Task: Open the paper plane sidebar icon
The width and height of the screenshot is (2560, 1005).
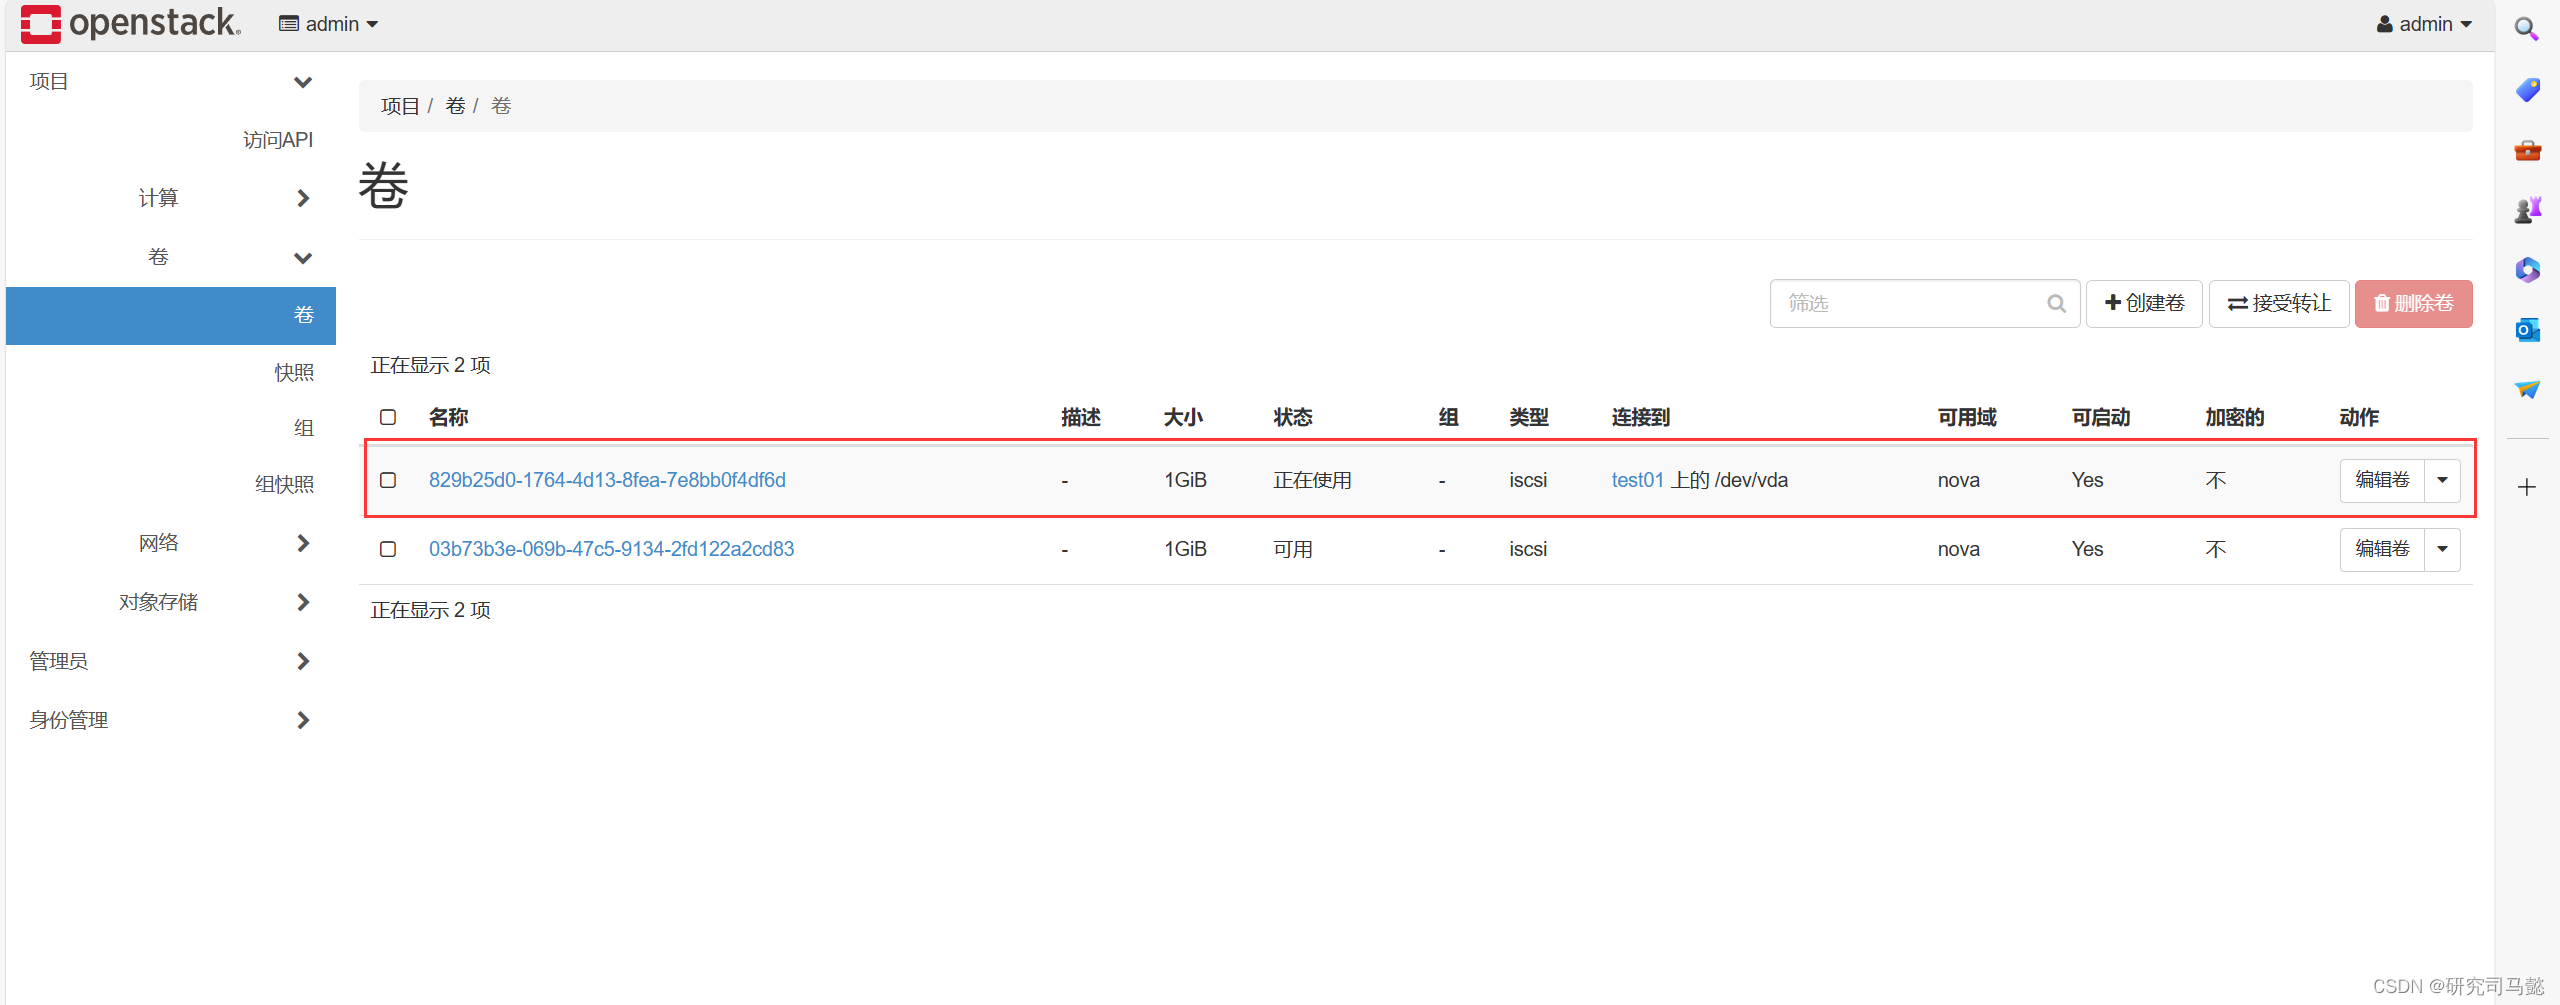Action: (x=2527, y=389)
